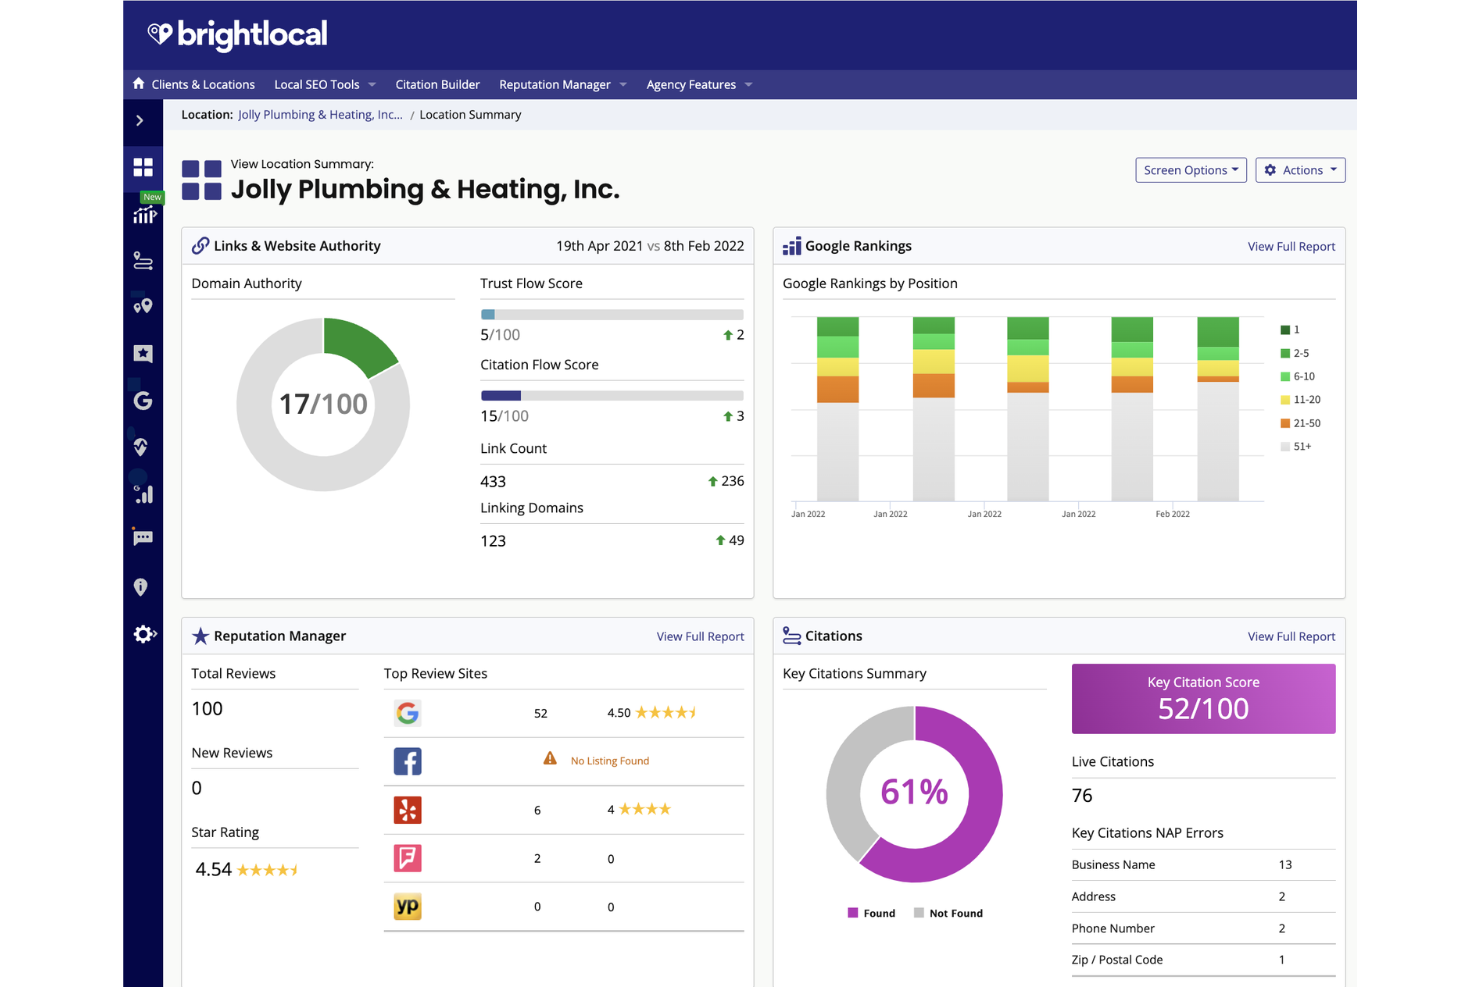
Task: Click the warning icon beside No Listing Found
Action: click(550, 759)
